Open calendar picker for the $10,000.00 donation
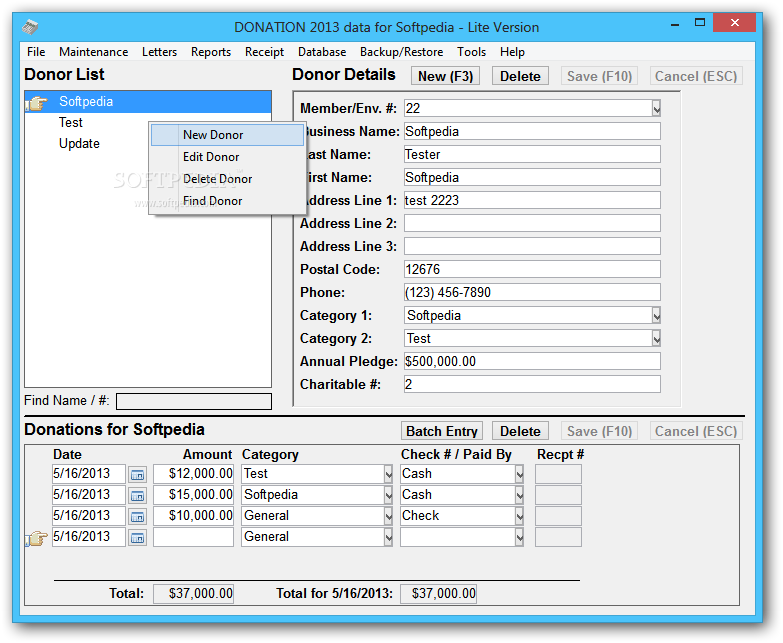Image resolution: width=783 pixels, height=643 pixels. (x=137, y=516)
